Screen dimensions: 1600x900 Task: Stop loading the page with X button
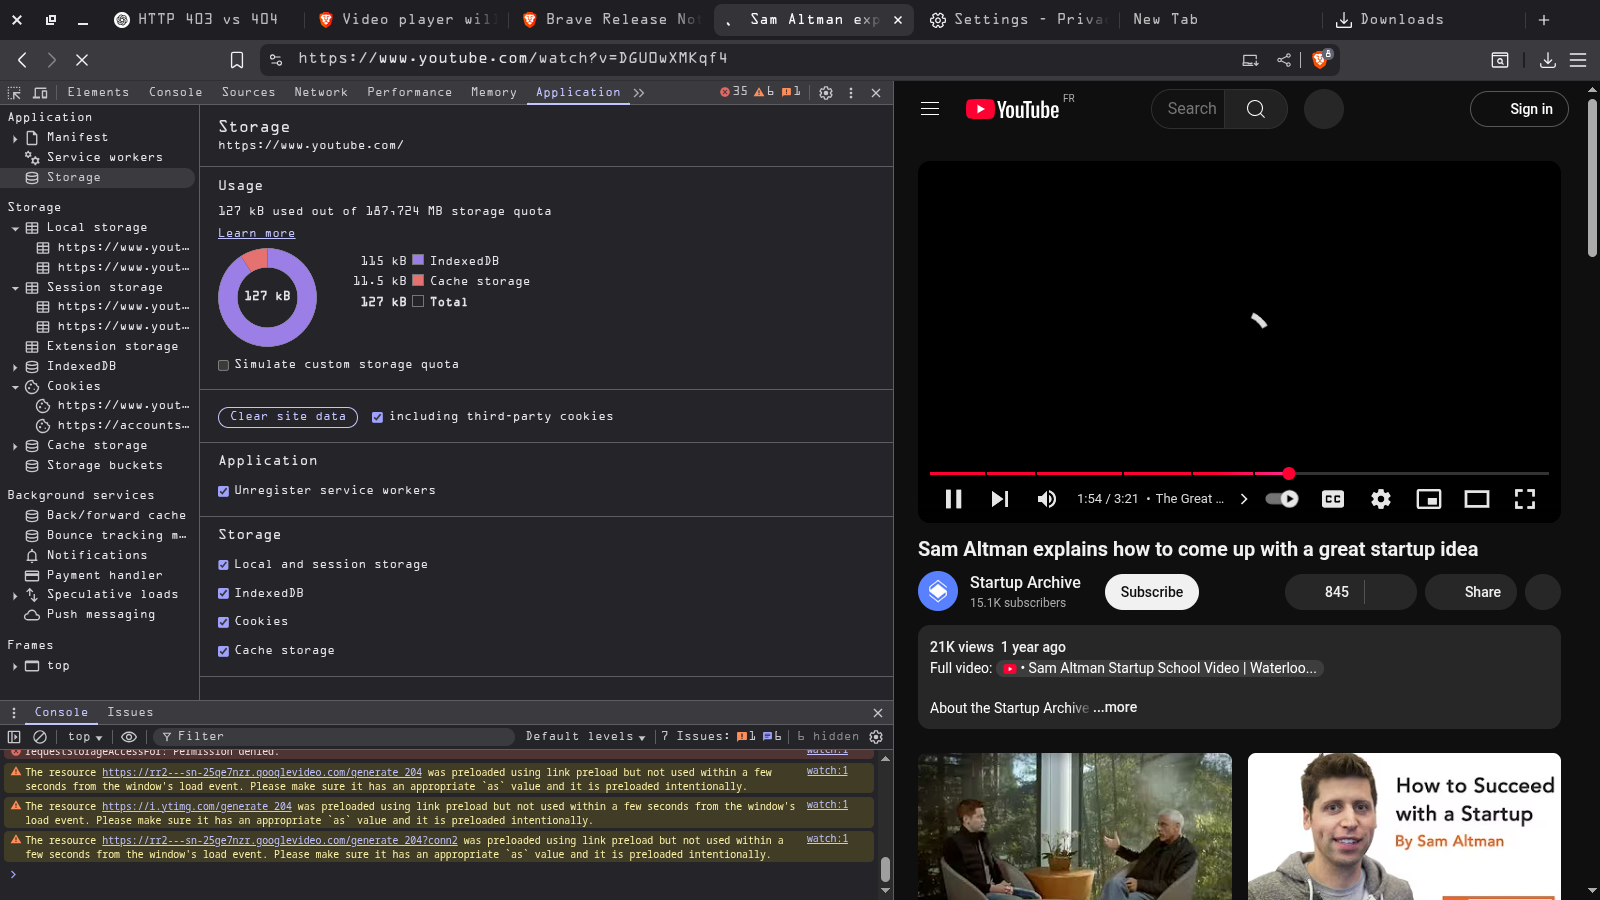[x=82, y=60]
